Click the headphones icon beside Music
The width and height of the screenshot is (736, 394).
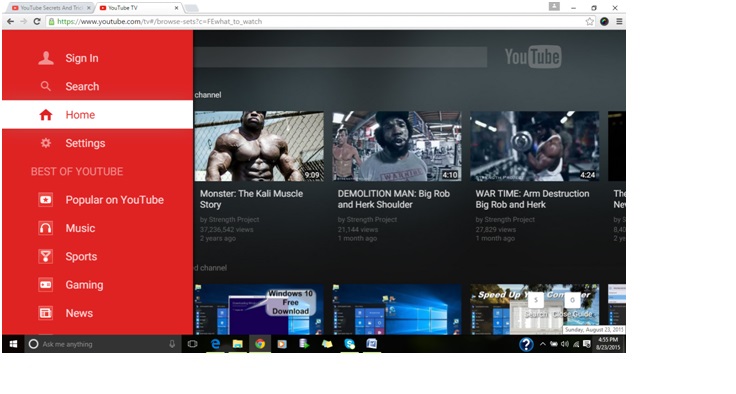46,228
